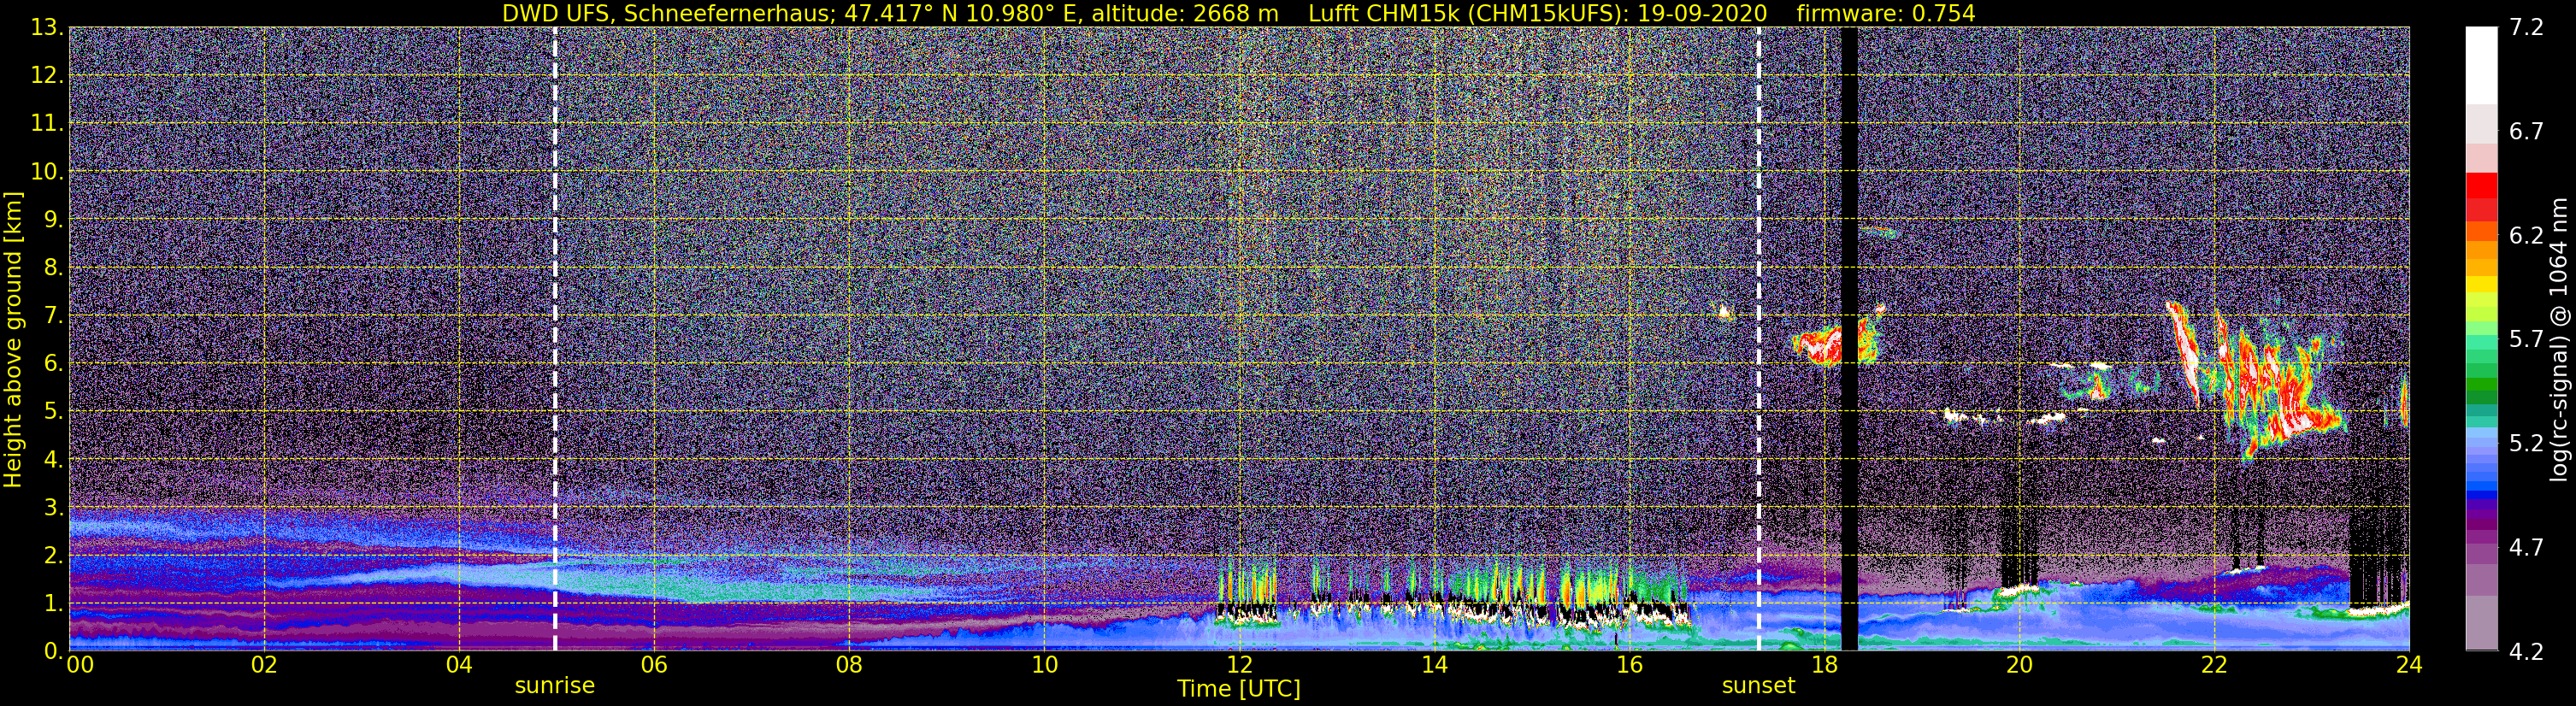Image resolution: width=2576 pixels, height=706 pixels.
Task: Click the time axis tick label 24
Action: tap(2409, 665)
